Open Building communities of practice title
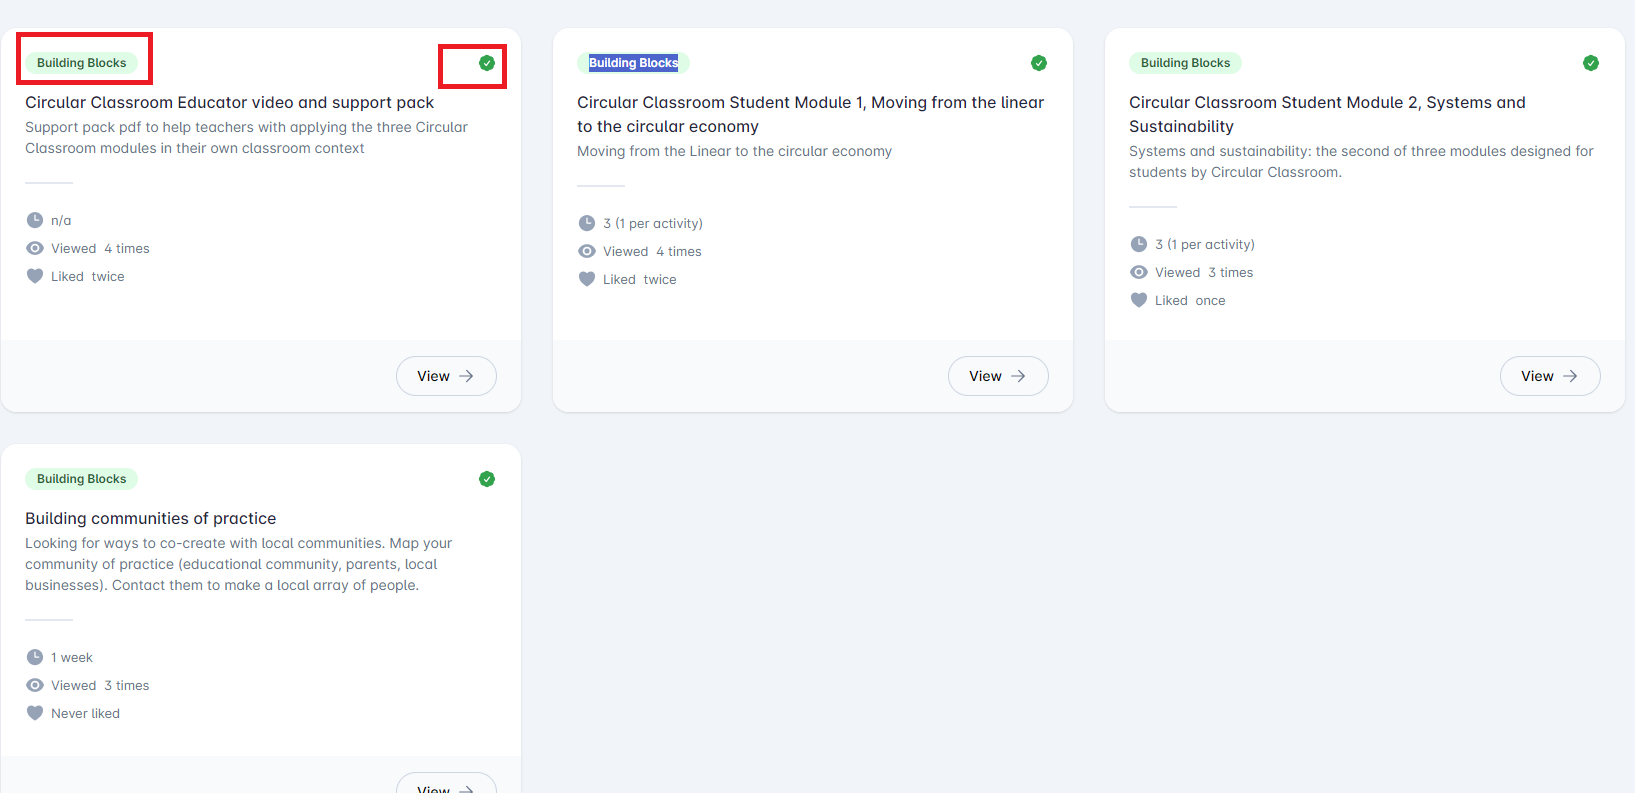 [x=150, y=518]
